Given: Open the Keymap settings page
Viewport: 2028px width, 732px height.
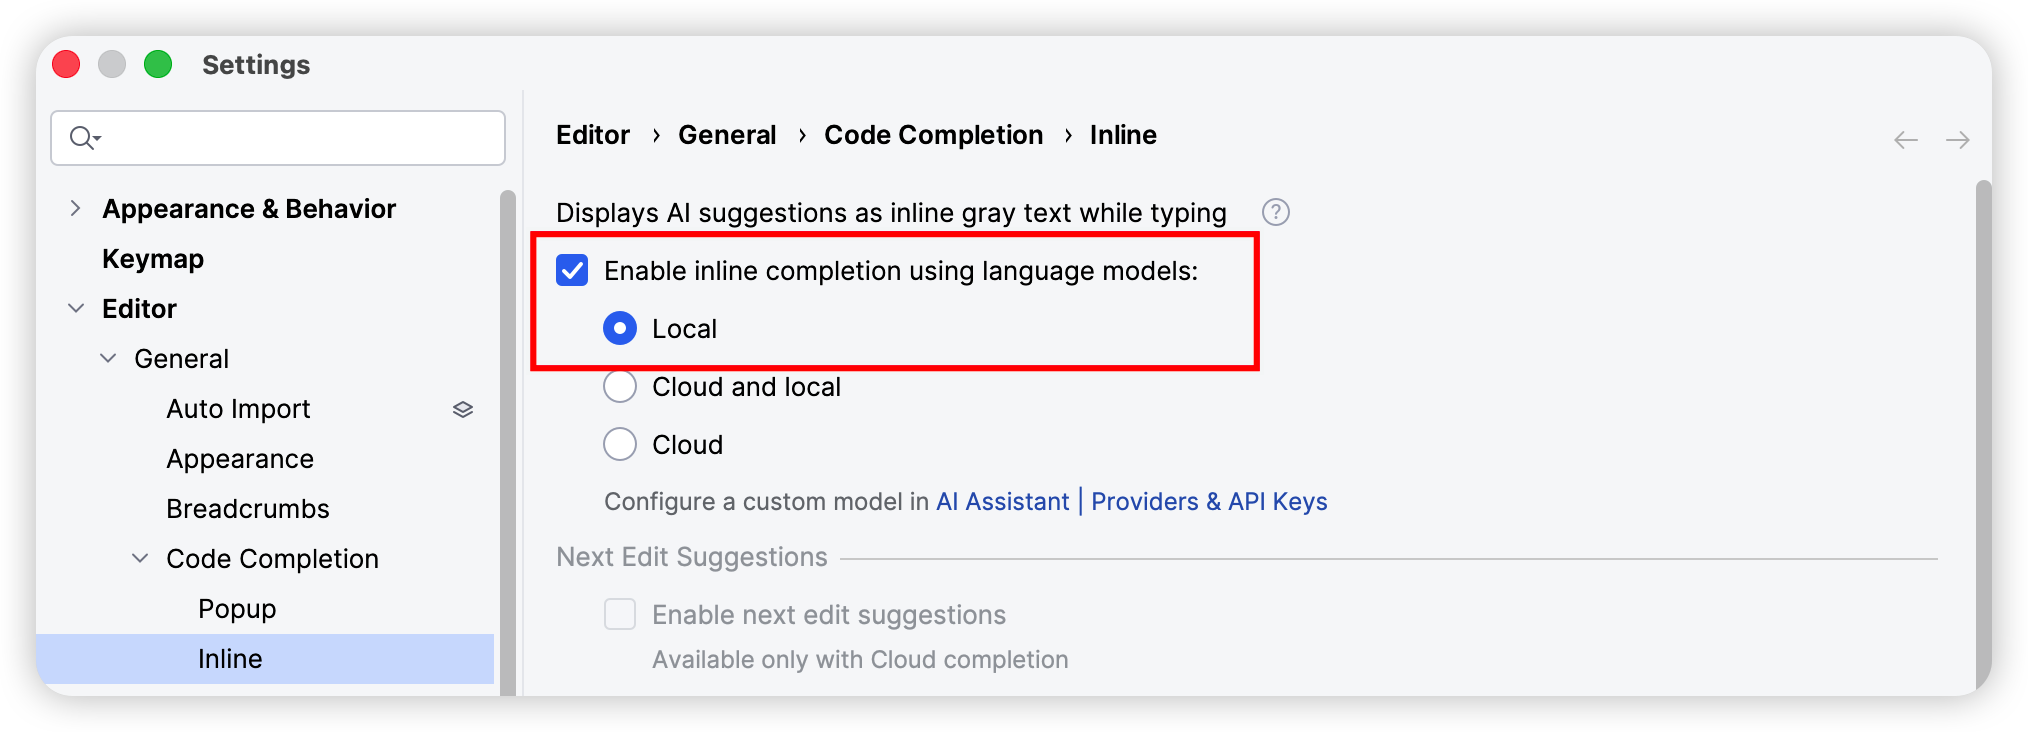Looking at the screenshot, I should click(x=153, y=259).
